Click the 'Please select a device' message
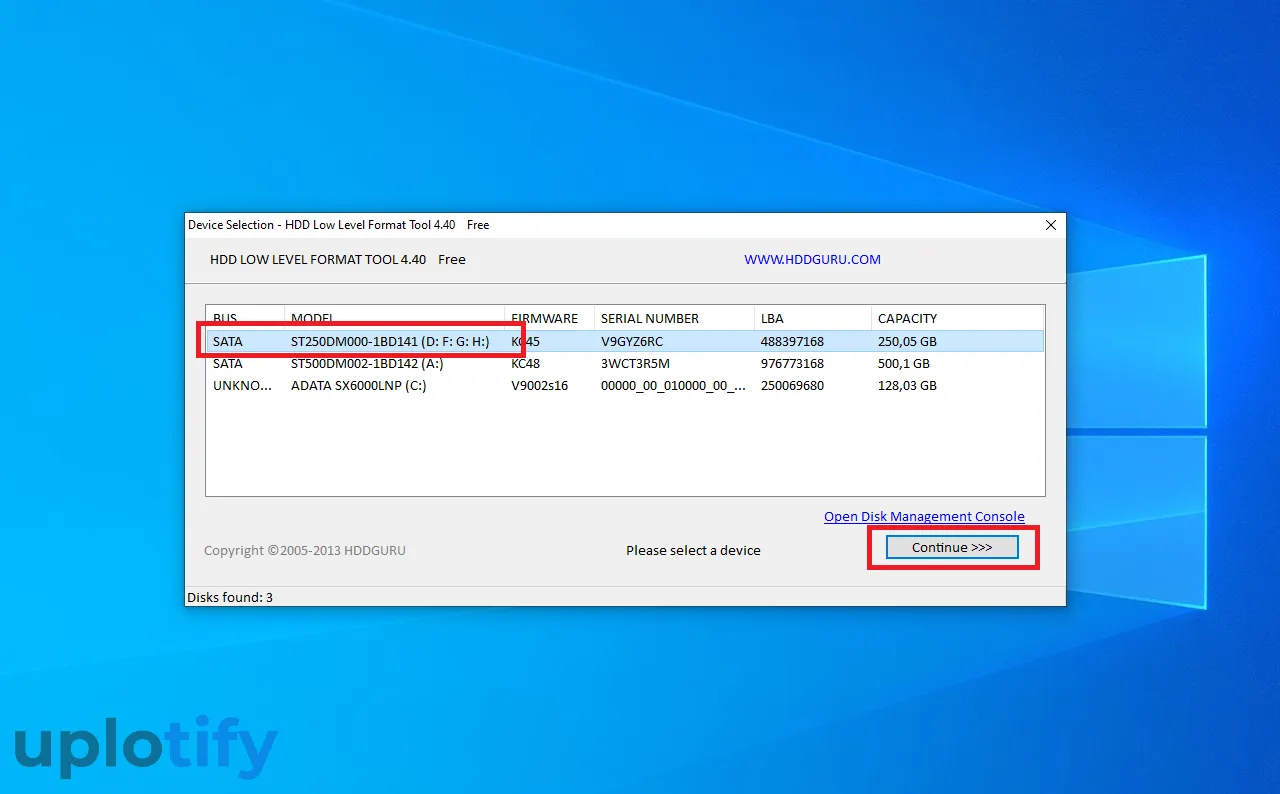 [693, 550]
